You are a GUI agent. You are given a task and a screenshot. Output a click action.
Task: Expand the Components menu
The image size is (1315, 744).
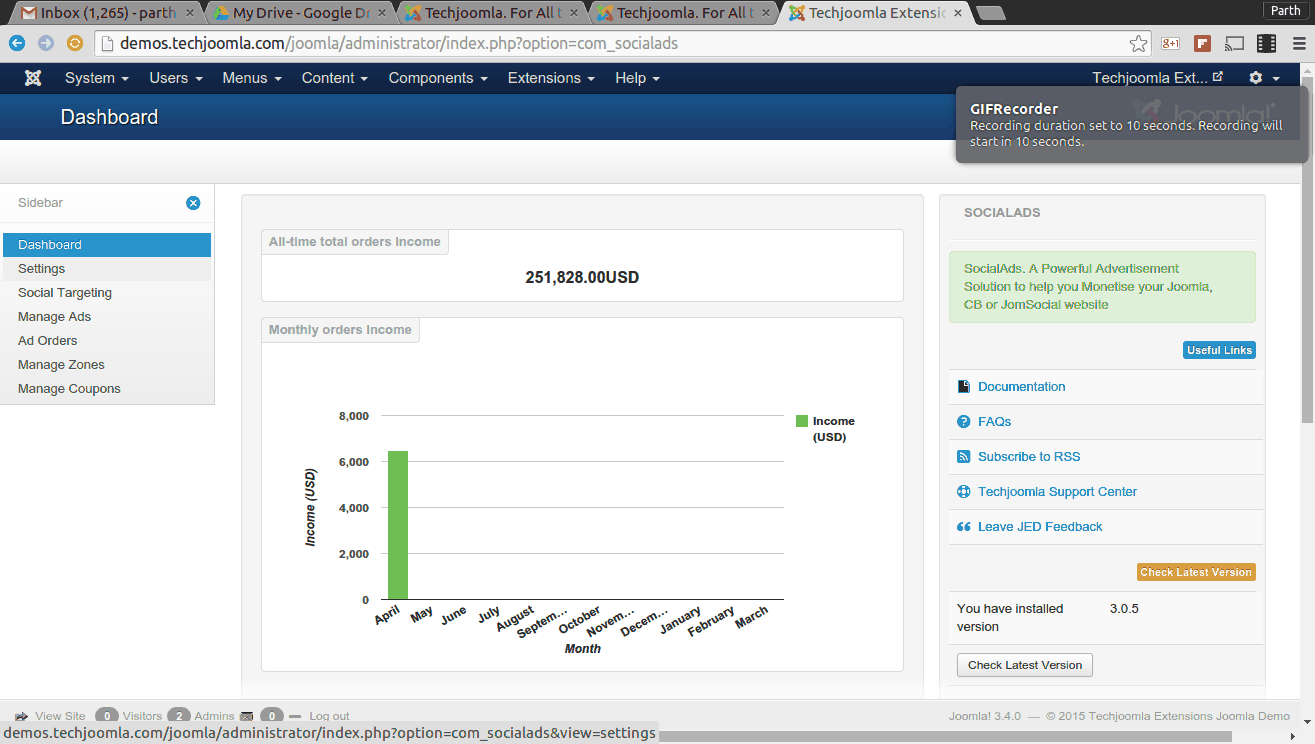(437, 78)
